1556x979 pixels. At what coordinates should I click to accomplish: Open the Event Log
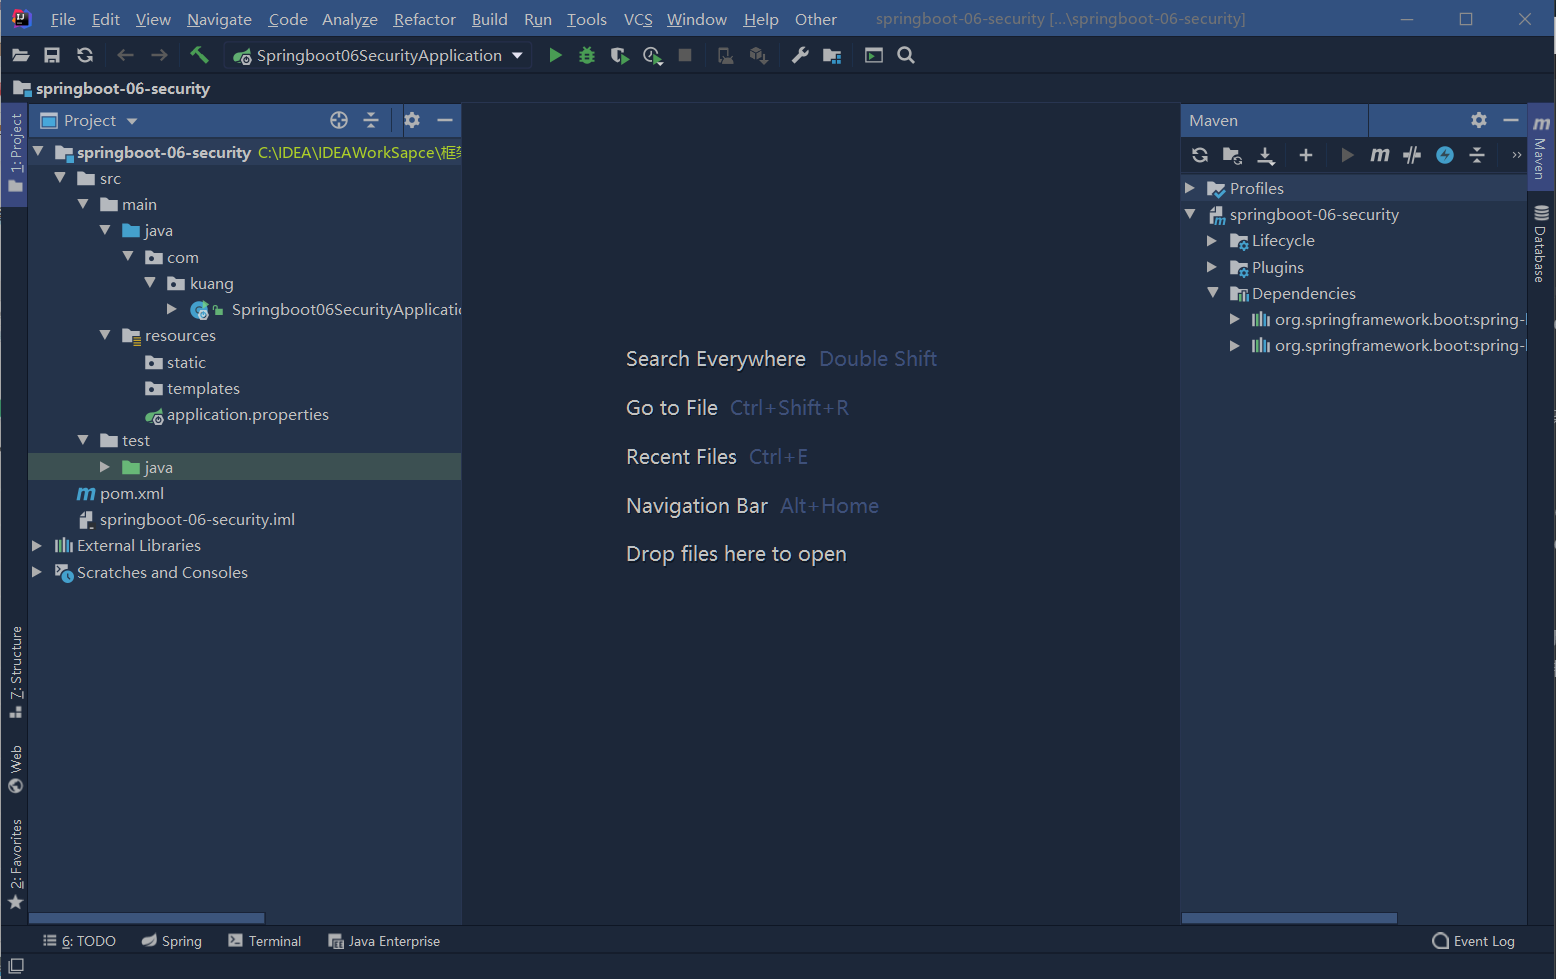pyautogui.click(x=1473, y=941)
